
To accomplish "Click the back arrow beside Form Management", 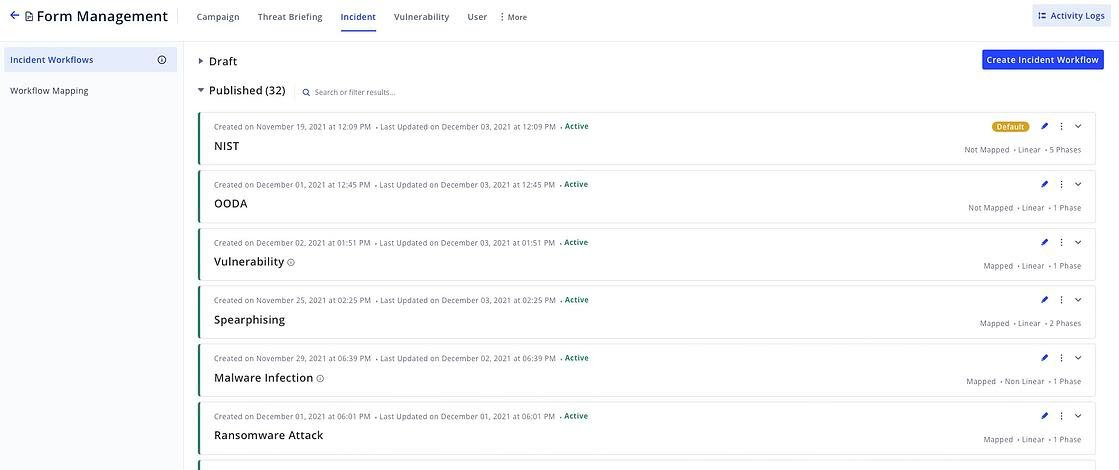I will 14,16.
